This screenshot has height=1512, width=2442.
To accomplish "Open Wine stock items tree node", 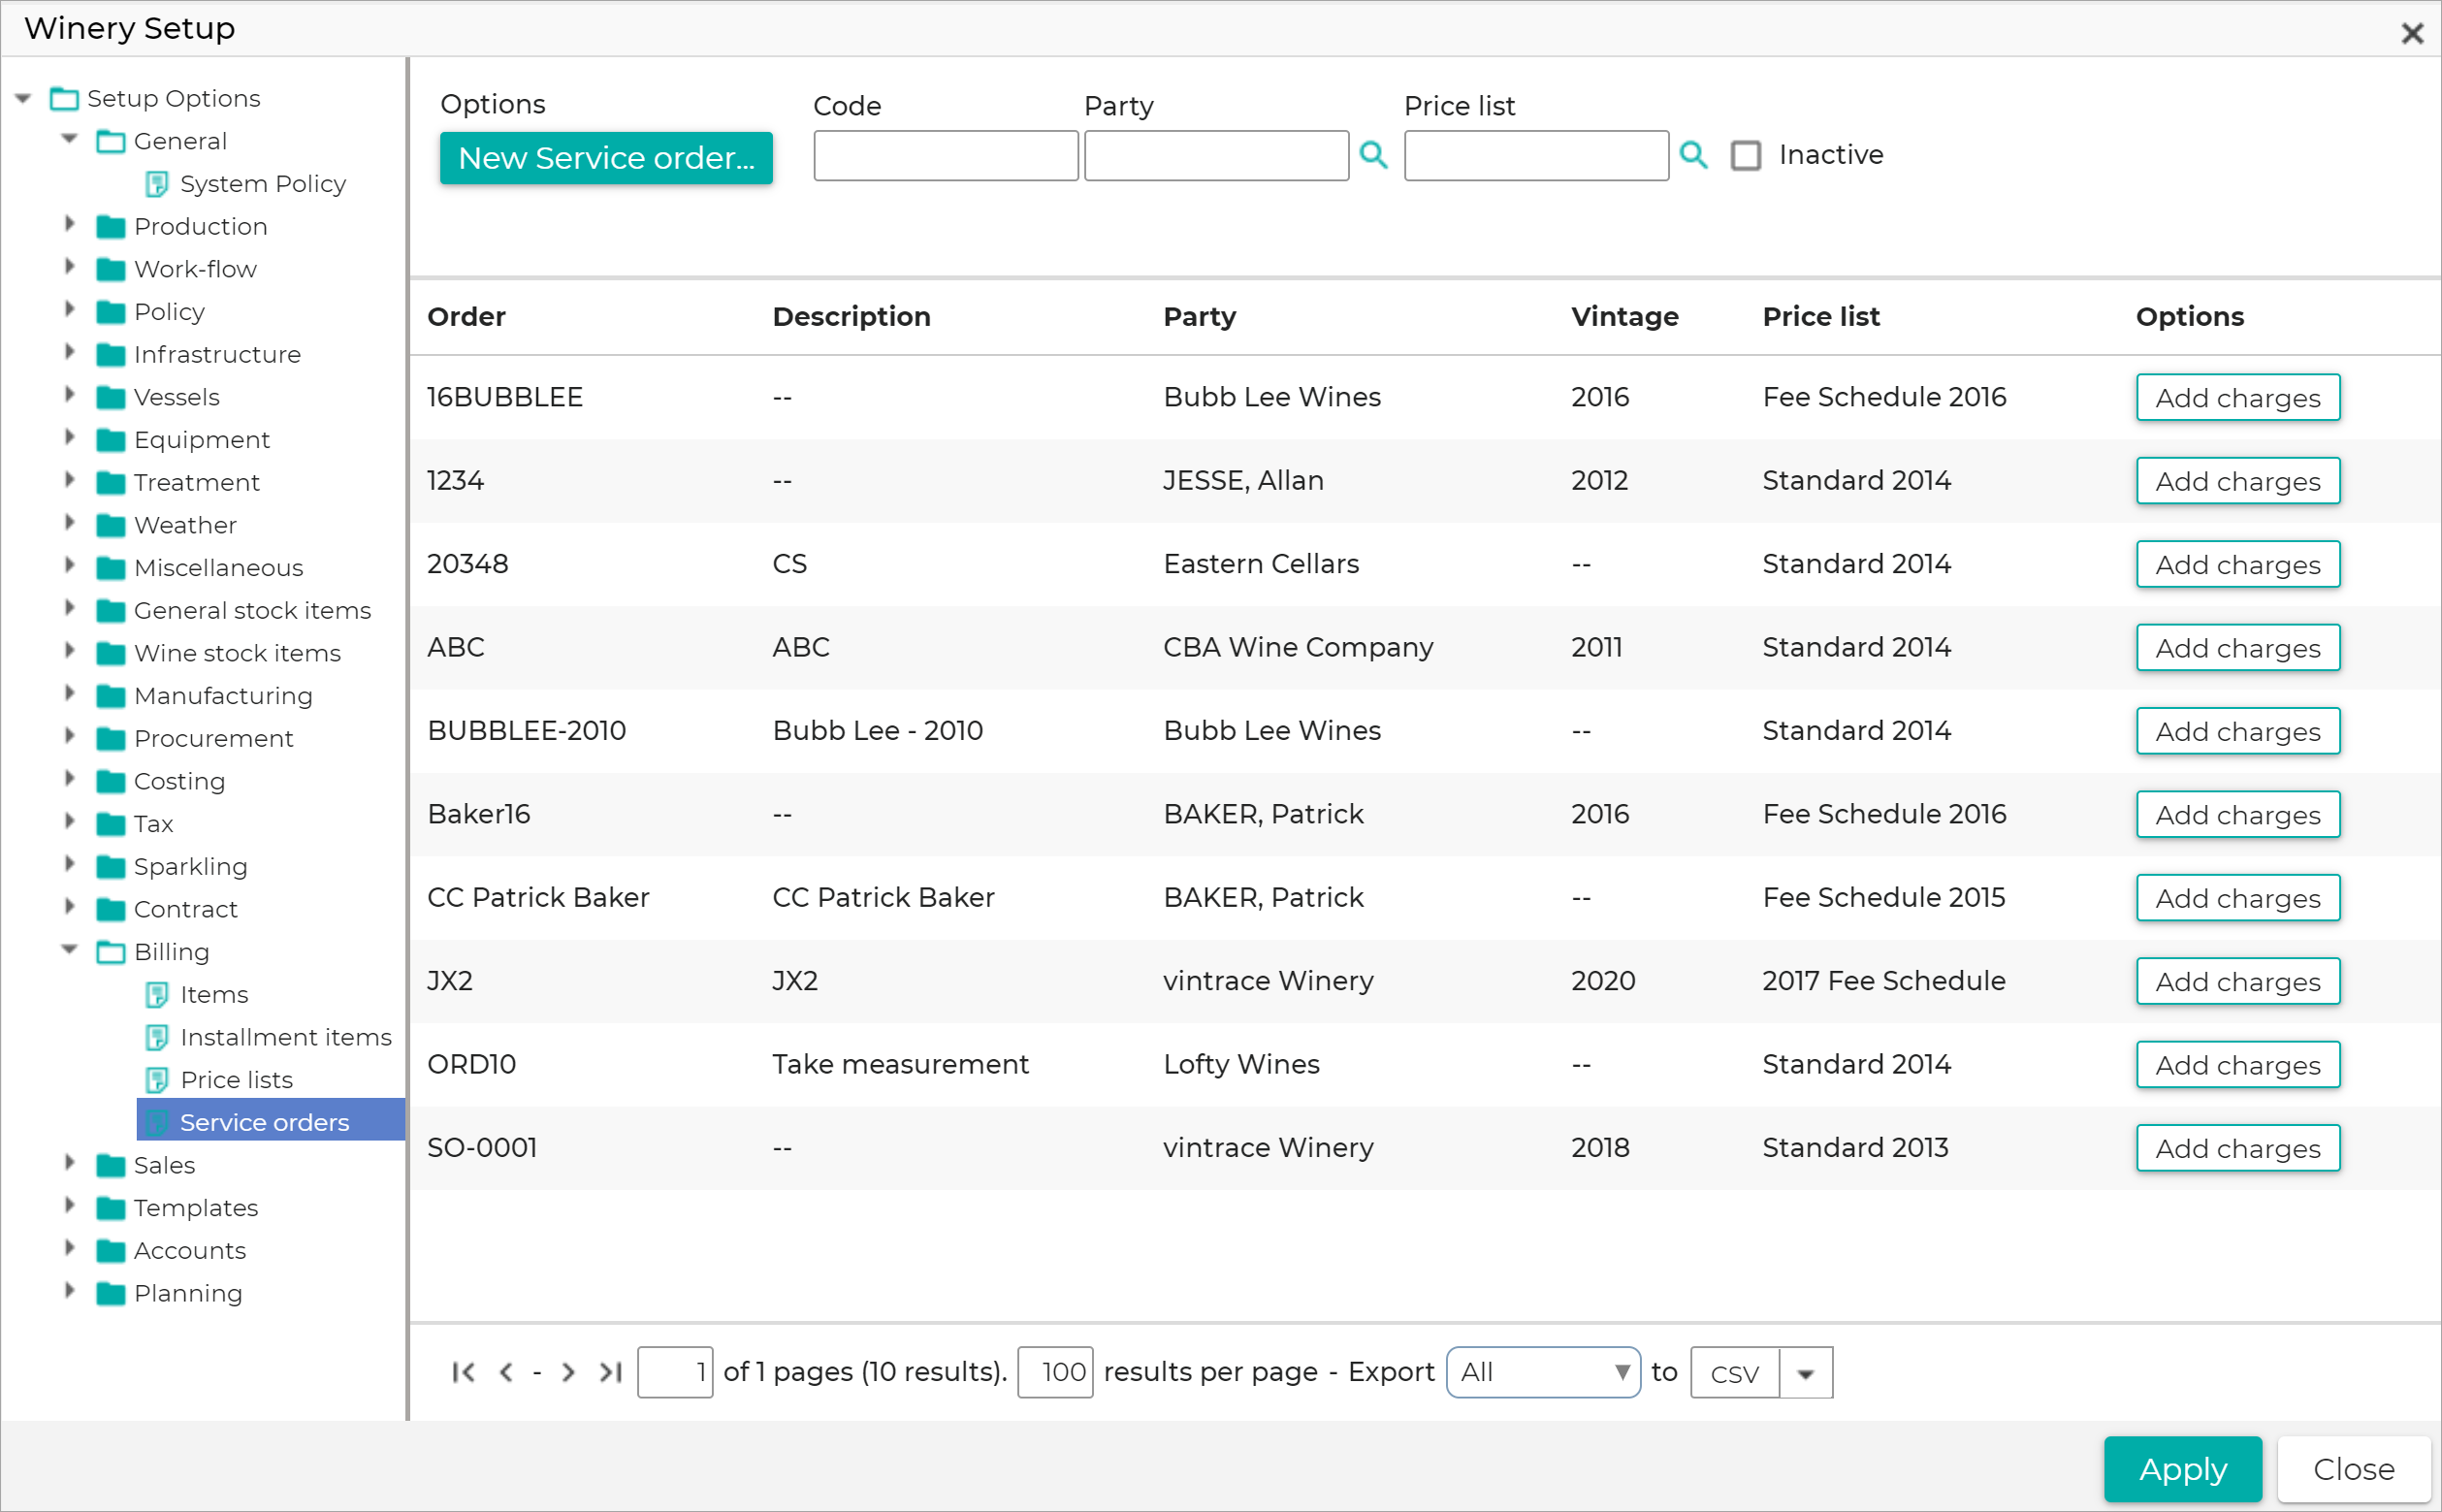I will [x=237, y=654].
